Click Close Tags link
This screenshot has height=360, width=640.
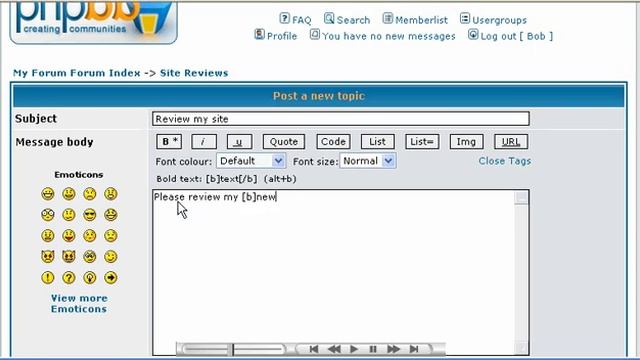coord(504,161)
